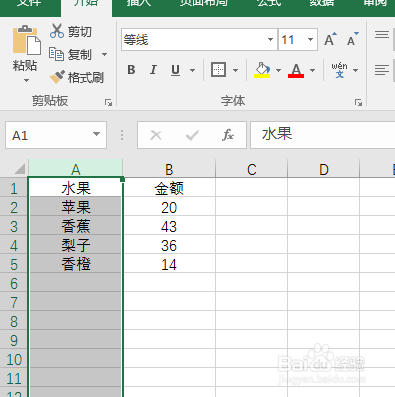Viewport: 395px width, 397px height.
Task: Select column B header
Action: tap(169, 169)
